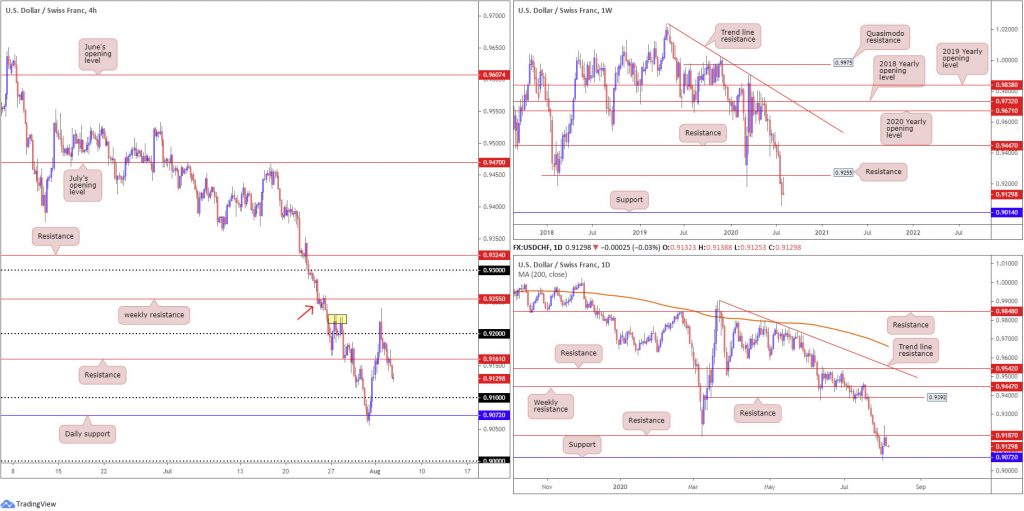This screenshot has height=511, width=1024.
Task: Click the '2019 Yearly opening level' callout
Action: pyautogui.click(x=963, y=59)
